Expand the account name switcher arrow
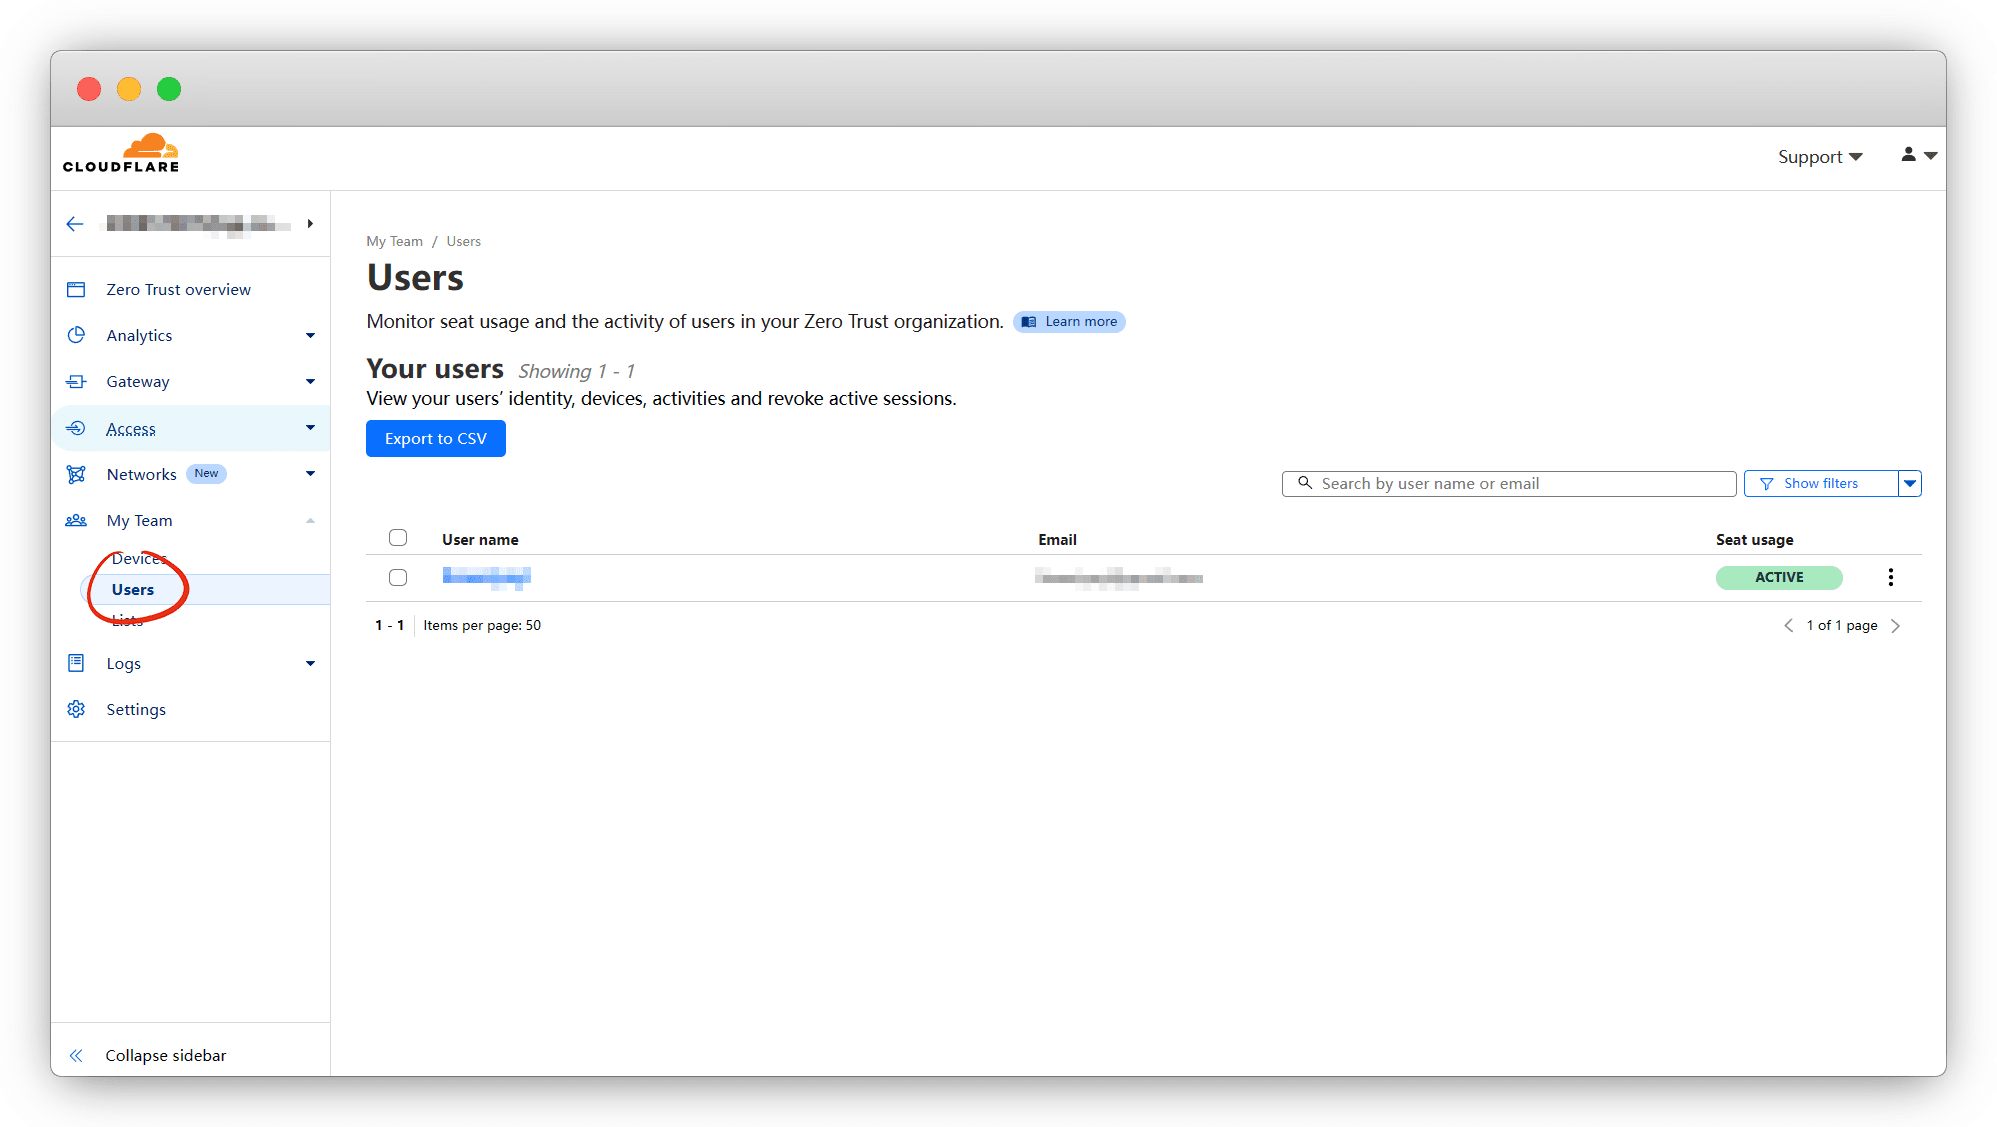The image size is (1997, 1127). (310, 224)
